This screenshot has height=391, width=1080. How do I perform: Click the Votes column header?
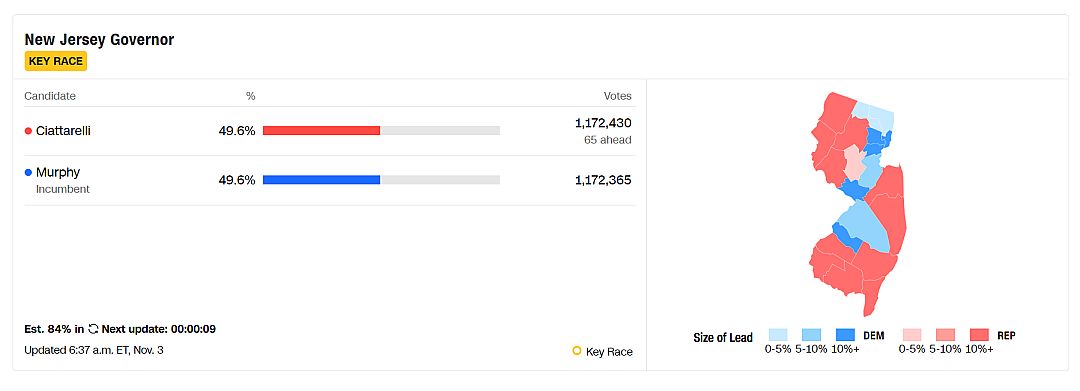coord(617,96)
